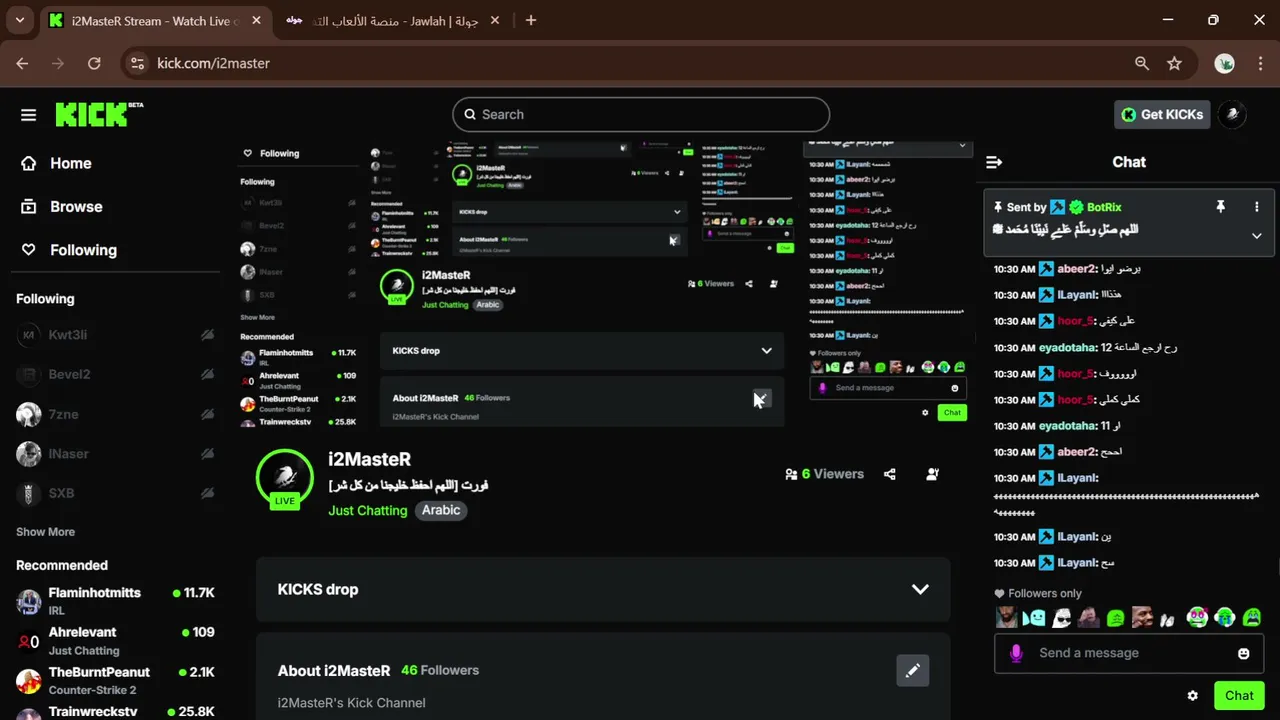The image size is (1280, 720).
Task: Click the Search box in the page header
Action: click(x=641, y=114)
